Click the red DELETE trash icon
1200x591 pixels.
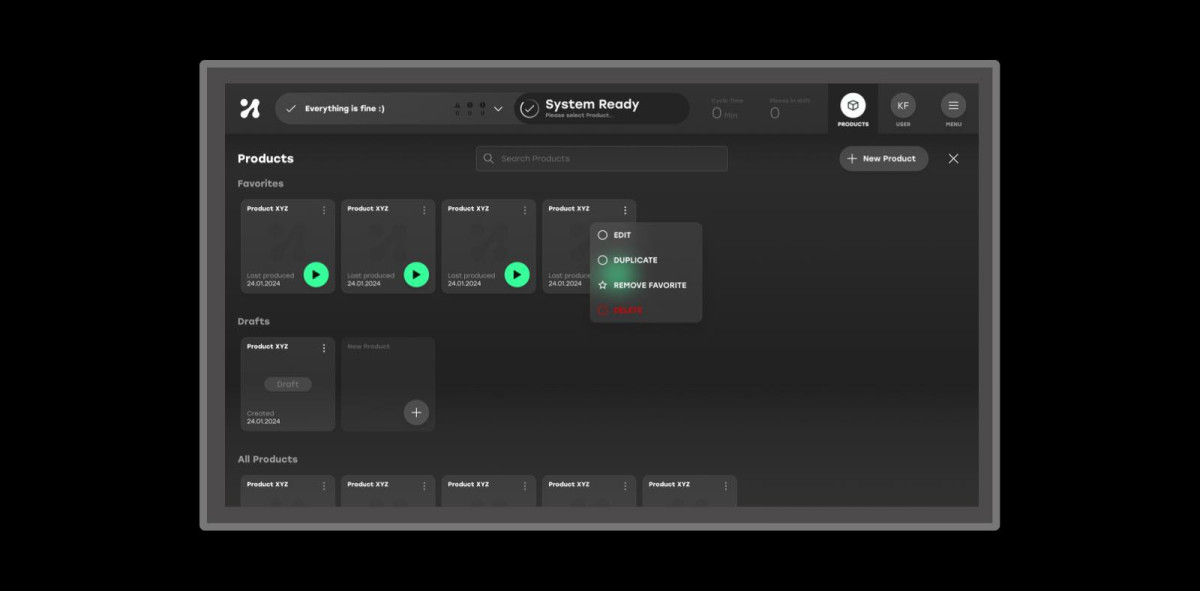[602, 309]
